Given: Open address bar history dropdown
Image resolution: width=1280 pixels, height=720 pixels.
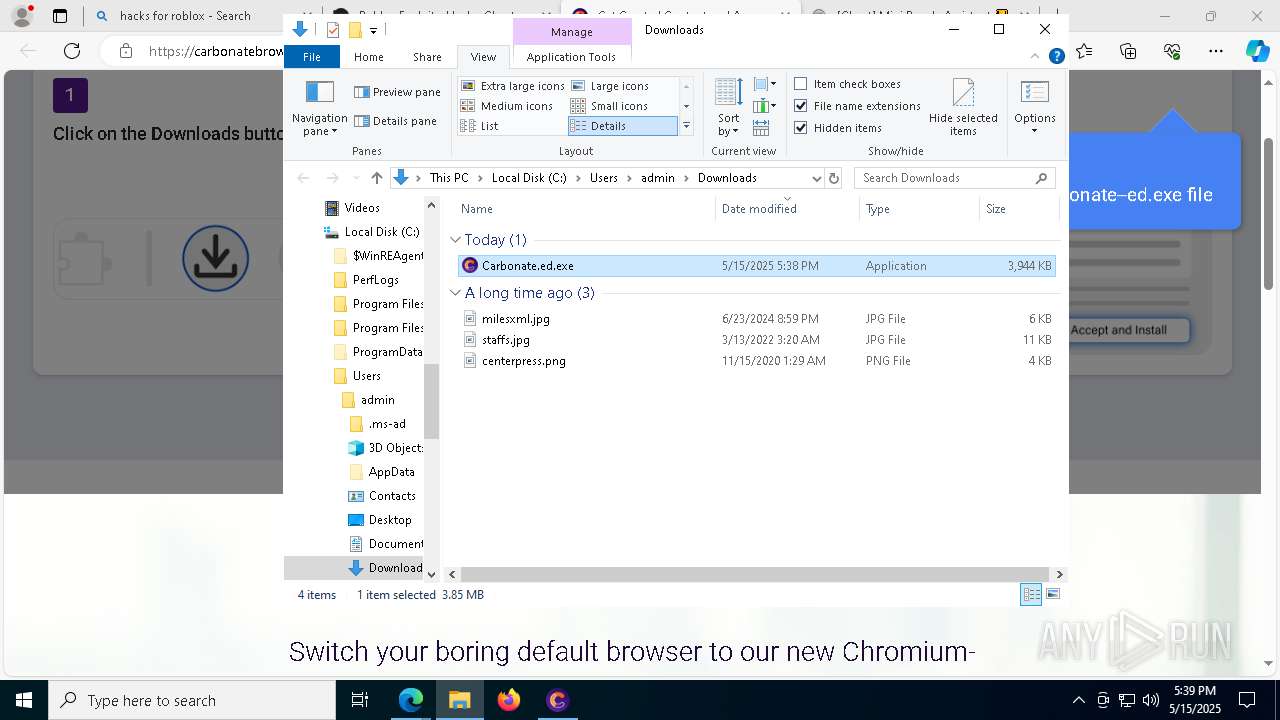Looking at the screenshot, I should click(816, 178).
